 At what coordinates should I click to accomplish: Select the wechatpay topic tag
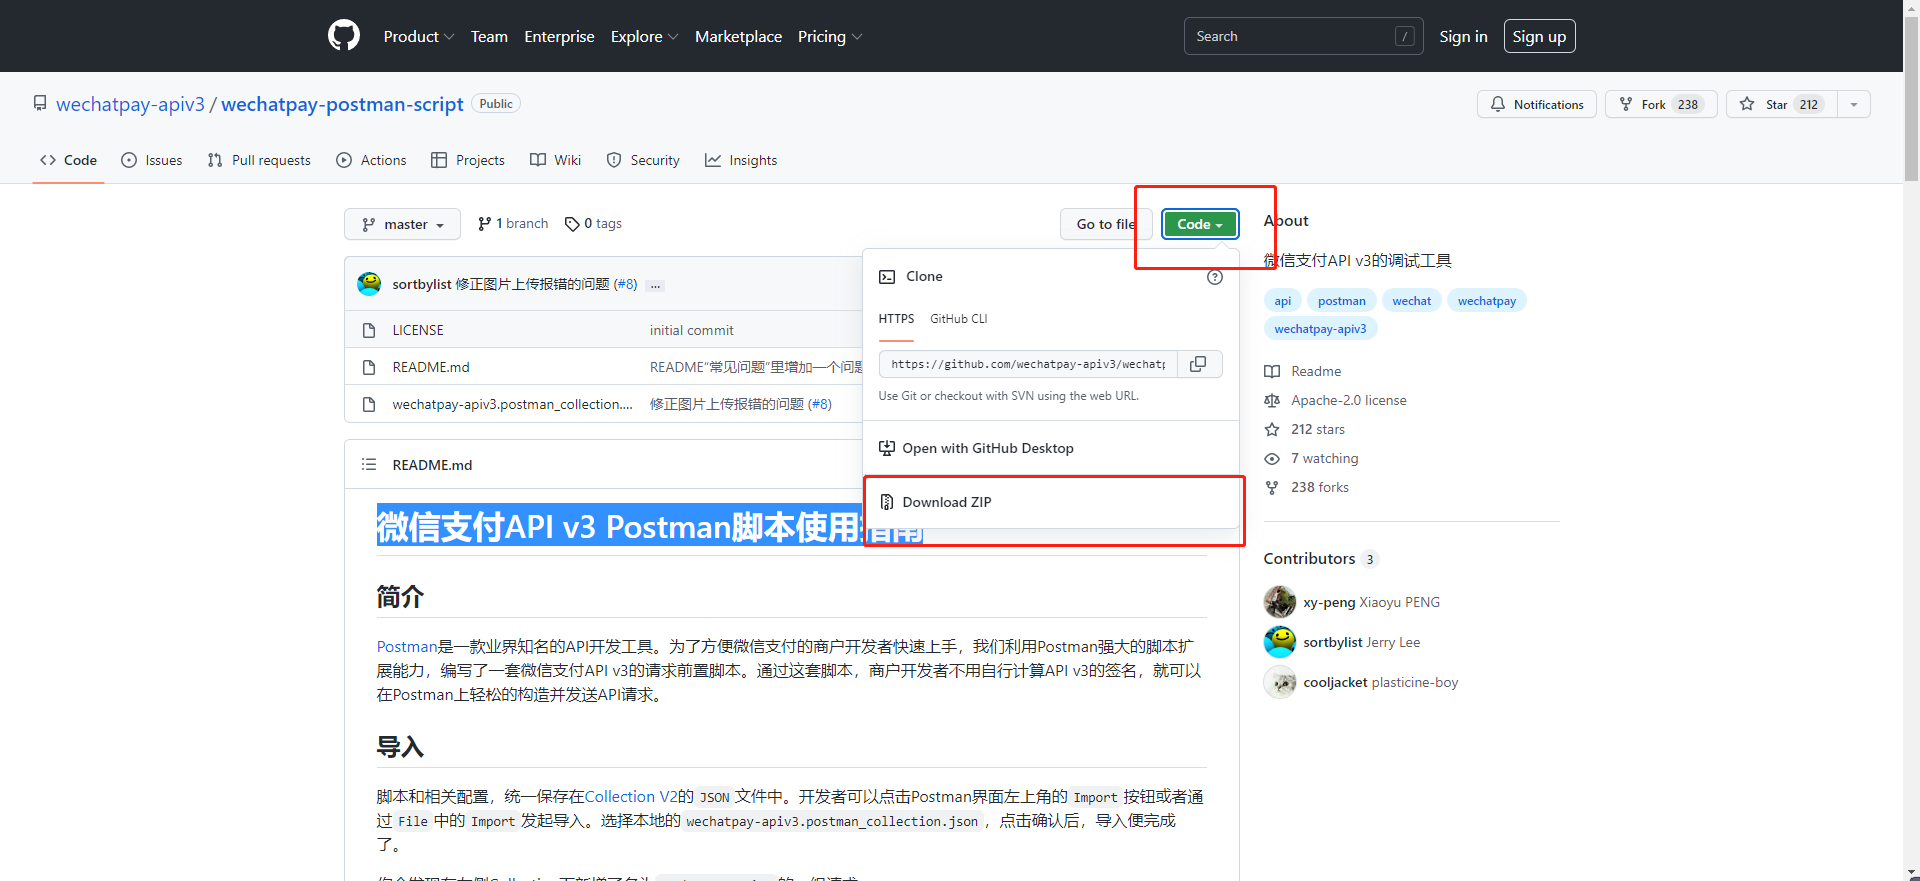point(1486,301)
